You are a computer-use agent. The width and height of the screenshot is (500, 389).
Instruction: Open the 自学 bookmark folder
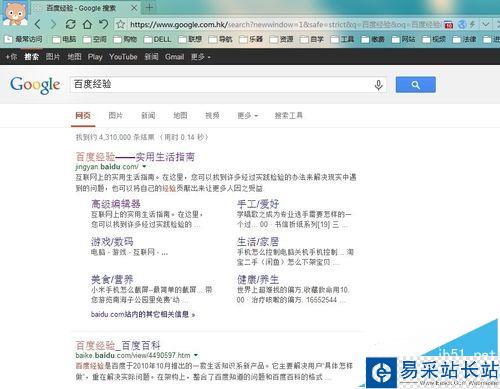click(312, 39)
